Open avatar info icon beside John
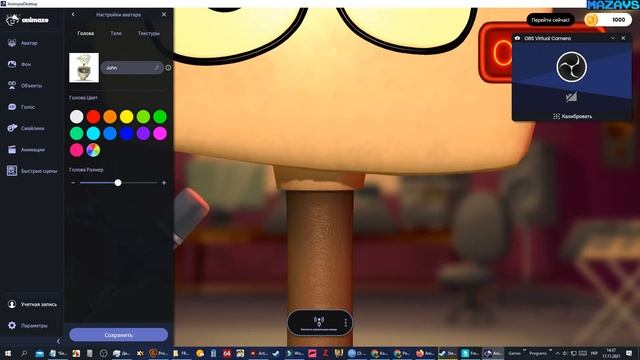The image size is (640, 360). click(169, 68)
